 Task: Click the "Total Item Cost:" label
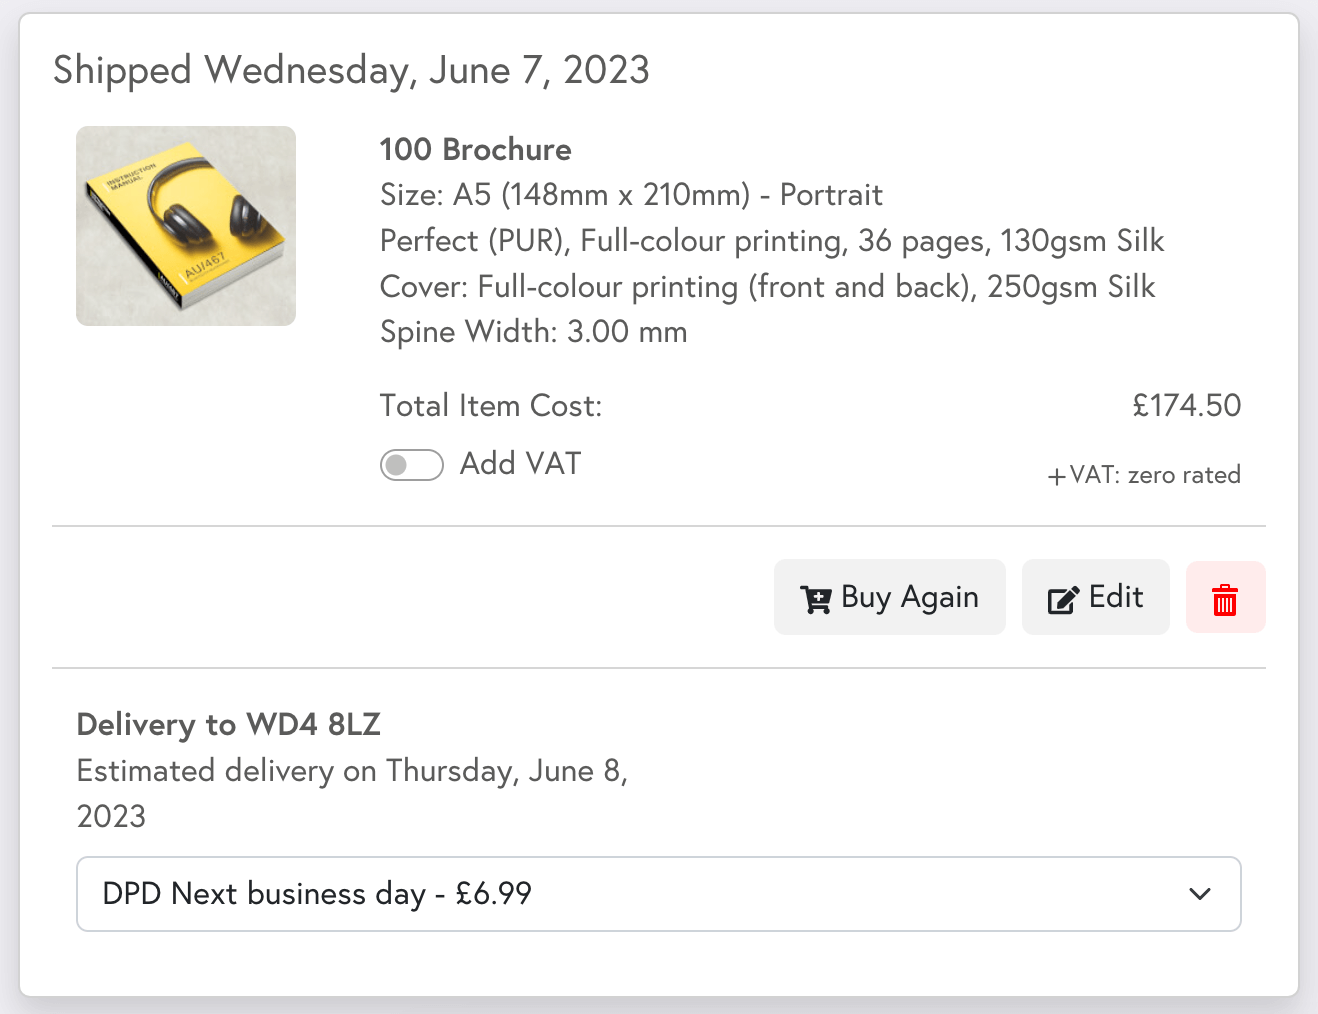(491, 406)
